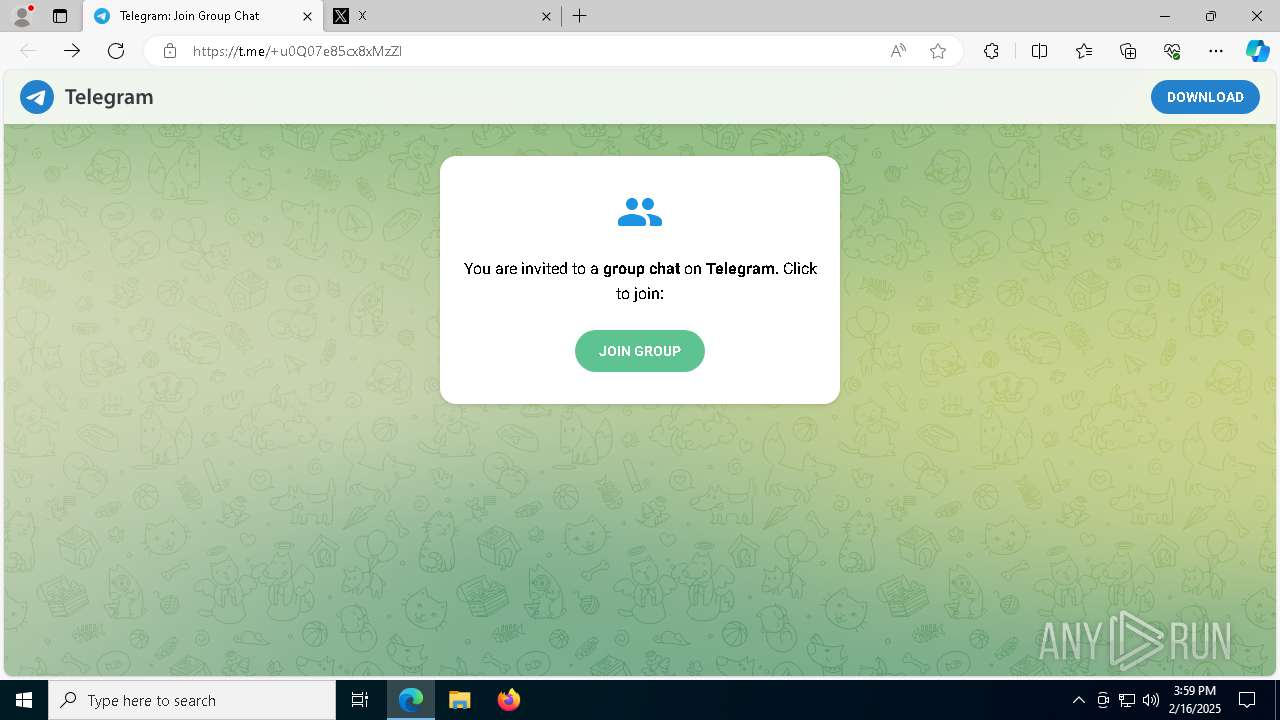This screenshot has width=1280, height=720.
Task: Refresh the current page
Action: pos(116,51)
